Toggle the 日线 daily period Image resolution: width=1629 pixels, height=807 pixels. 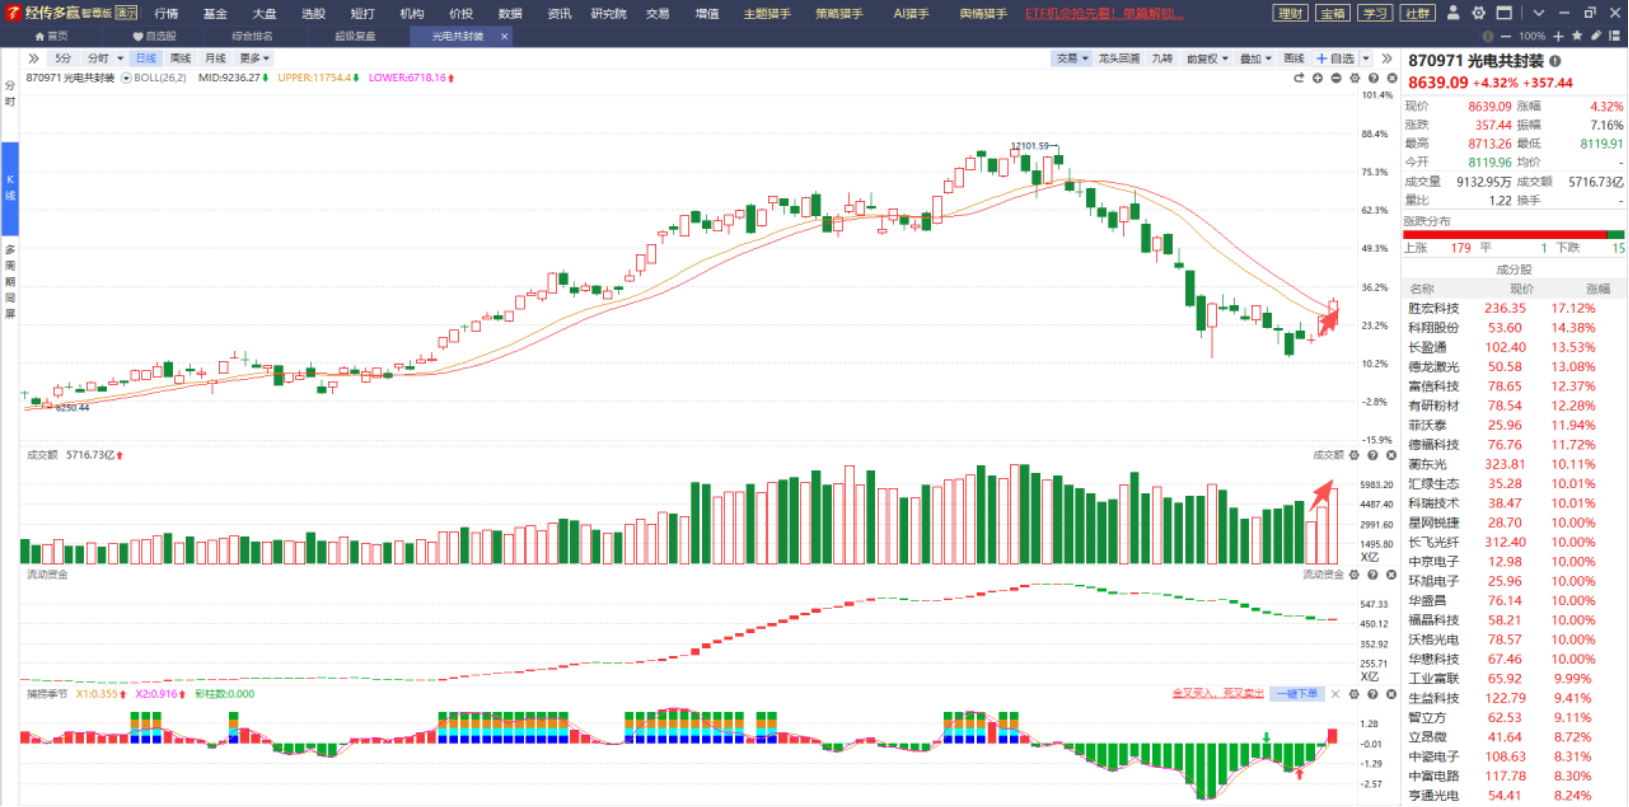pos(146,59)
